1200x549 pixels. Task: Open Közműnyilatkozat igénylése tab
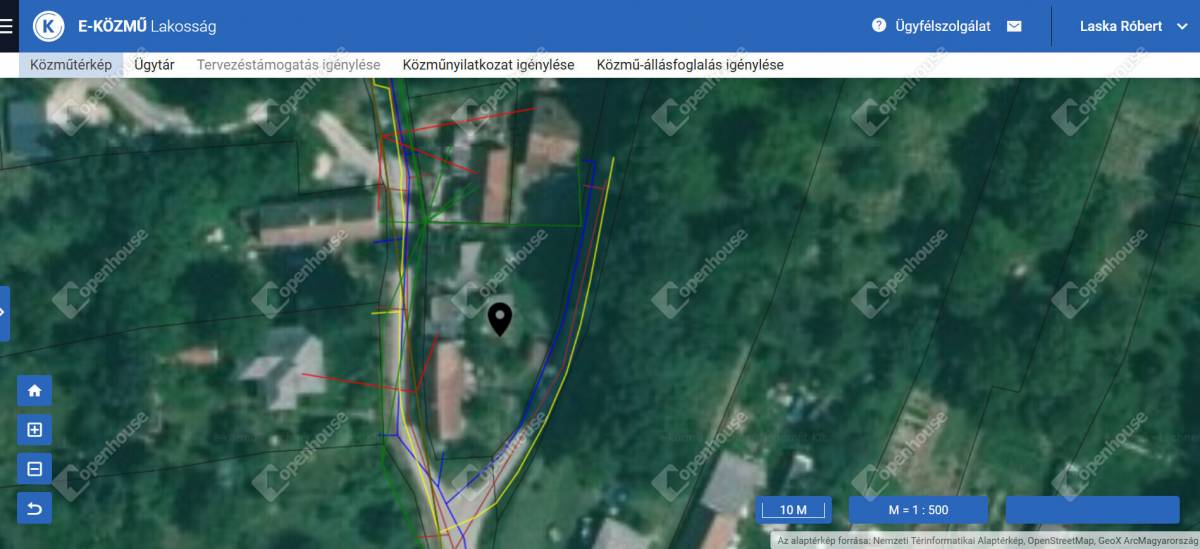pyautogui.click(x=488, y=65)
